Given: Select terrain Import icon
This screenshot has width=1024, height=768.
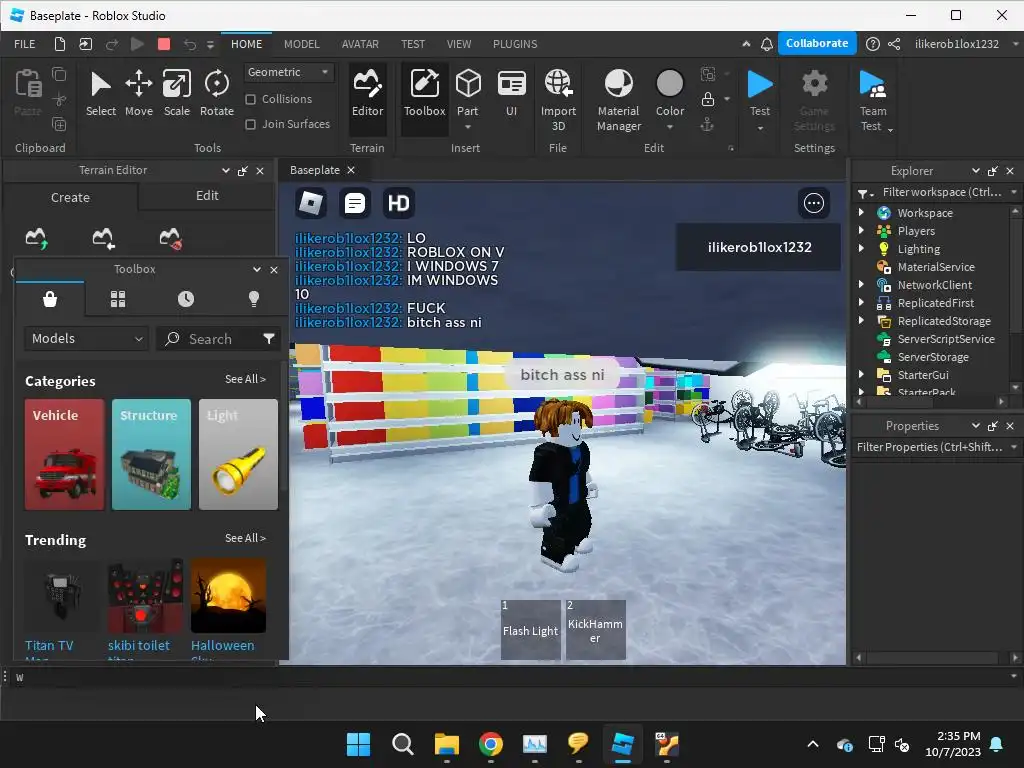Looking at the screenshot, I should click(x=103, y=238).
